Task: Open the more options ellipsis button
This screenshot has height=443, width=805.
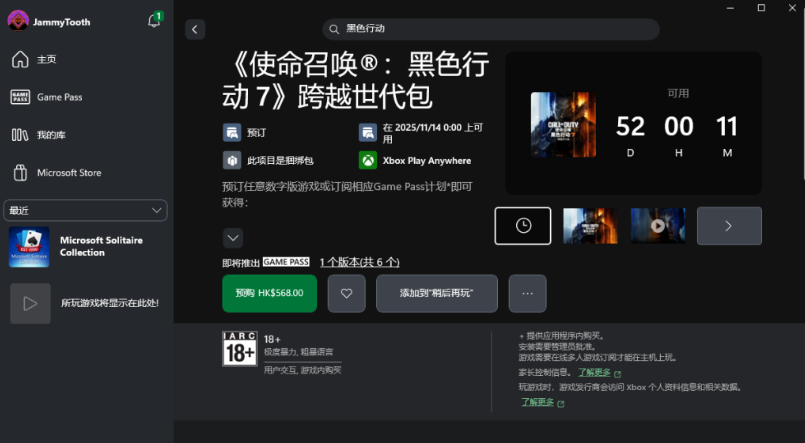Action: pyautogui.click(x=527, y=293)
